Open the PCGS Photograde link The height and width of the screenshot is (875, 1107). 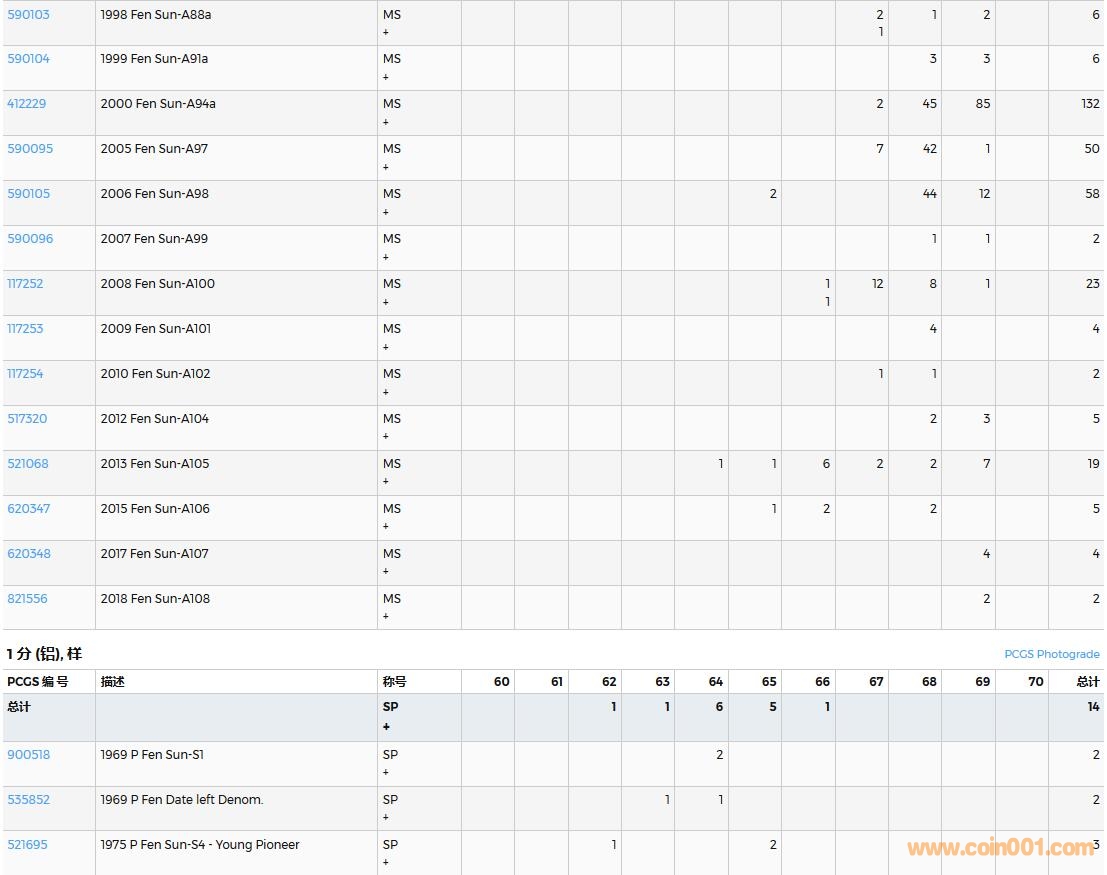pyautogui.click(x=1051, y=654)
